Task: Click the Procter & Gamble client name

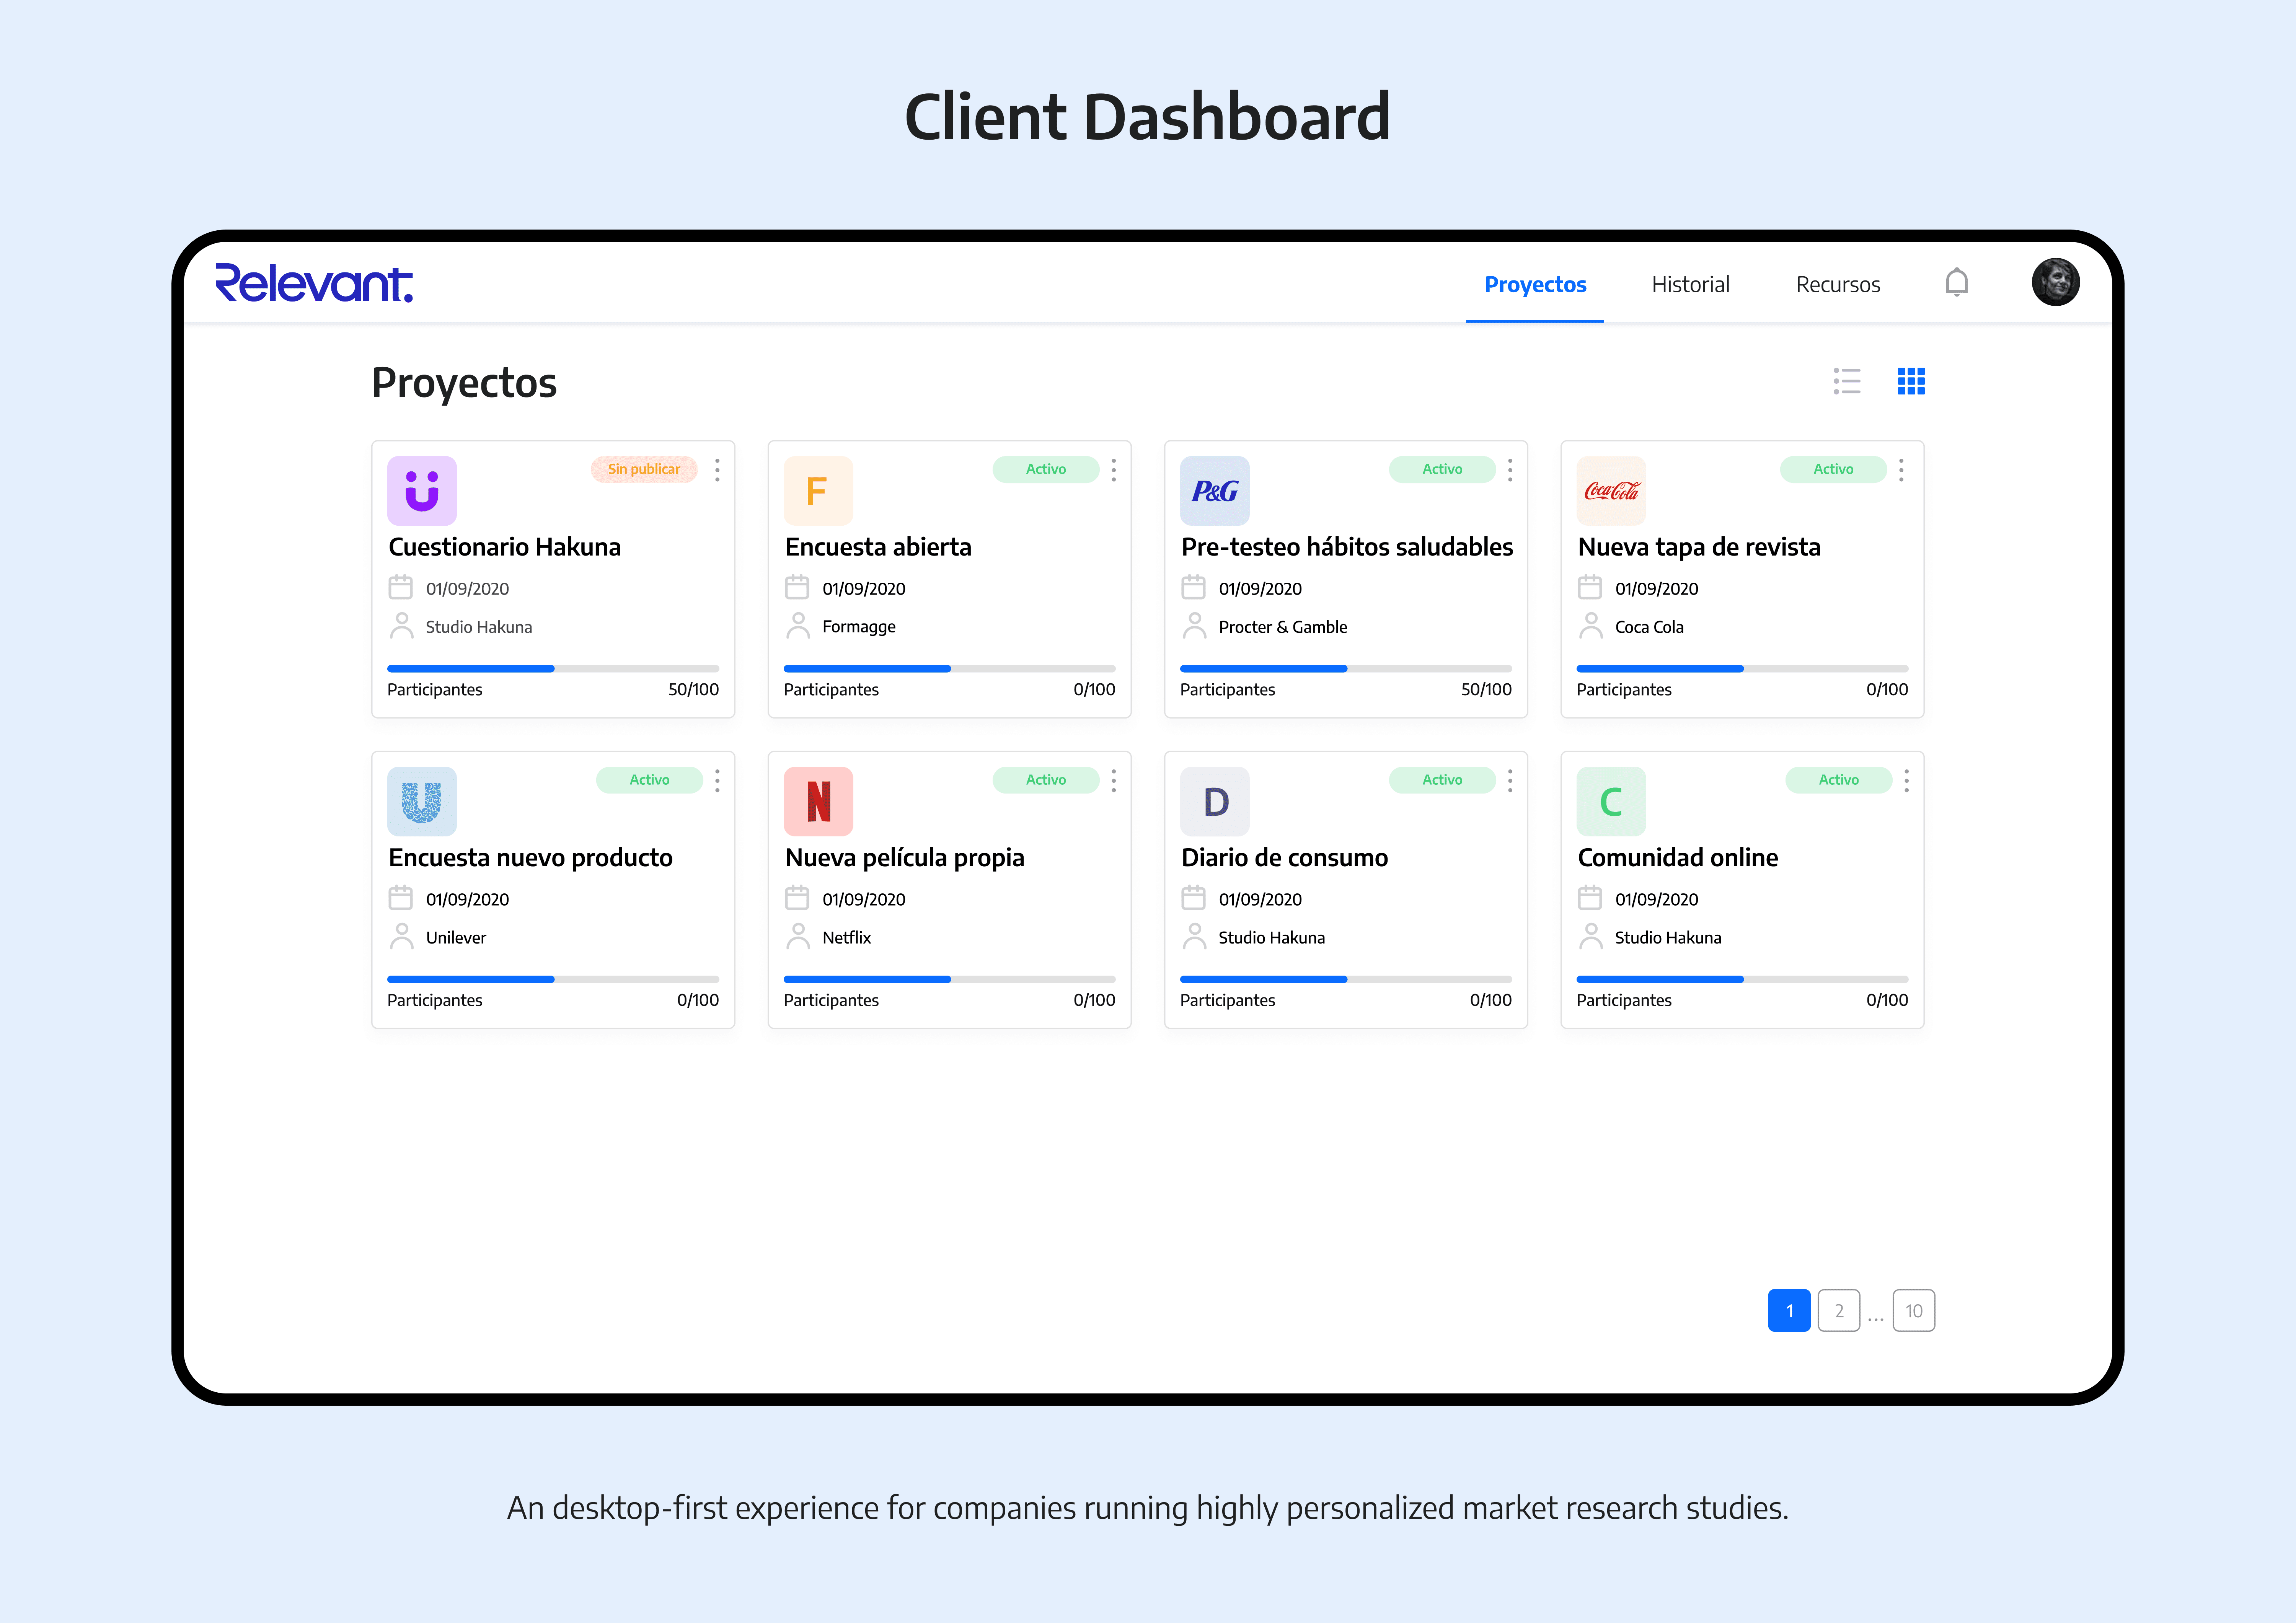Action: [1283, 627]
